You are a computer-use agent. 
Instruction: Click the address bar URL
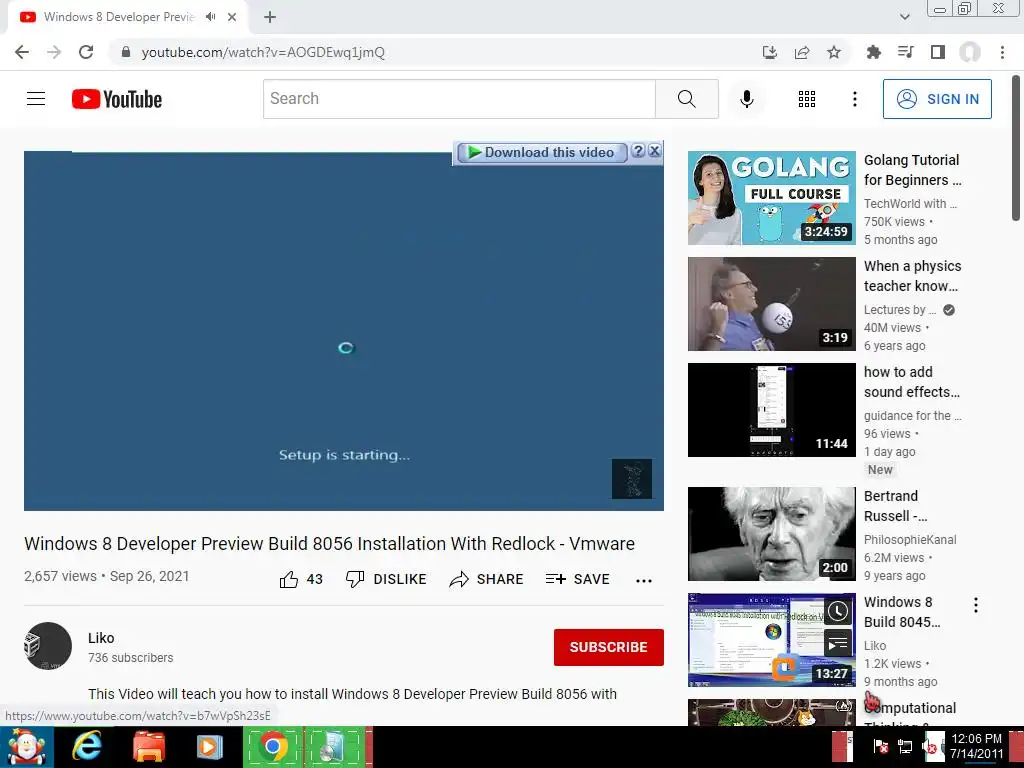[x=263, y=52]
